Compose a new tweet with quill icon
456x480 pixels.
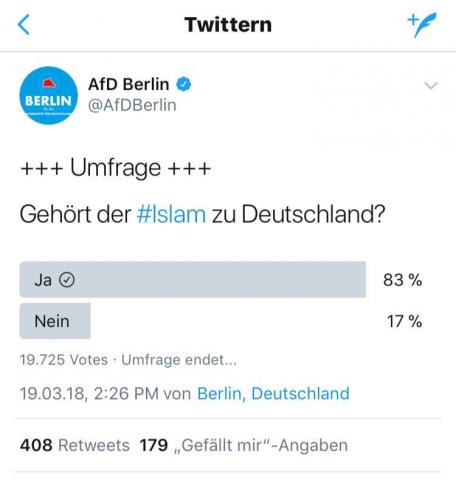tap(422, 25)
